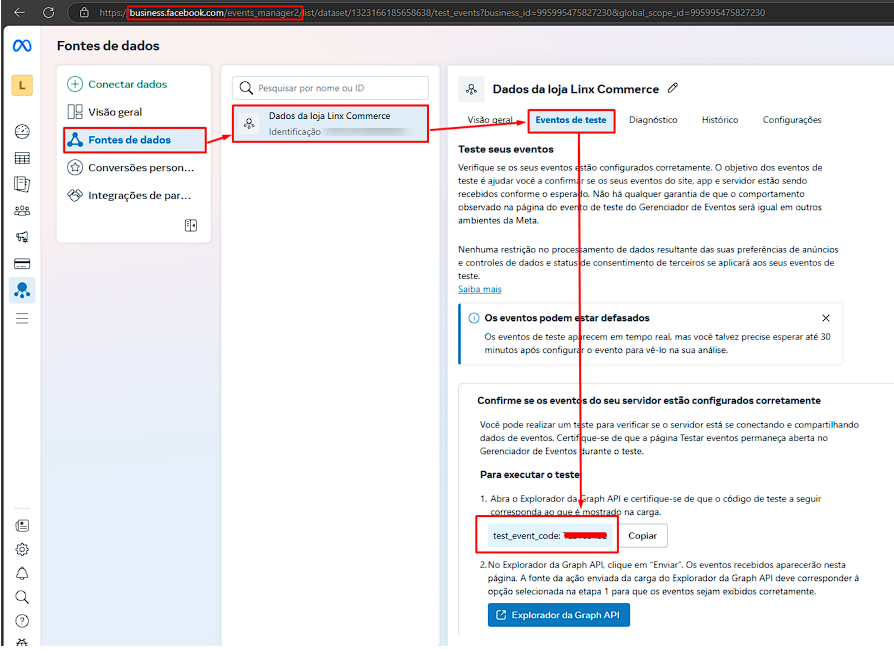Click the test_event_code value field
Screen dimensions: 894x653
(550, 536)
